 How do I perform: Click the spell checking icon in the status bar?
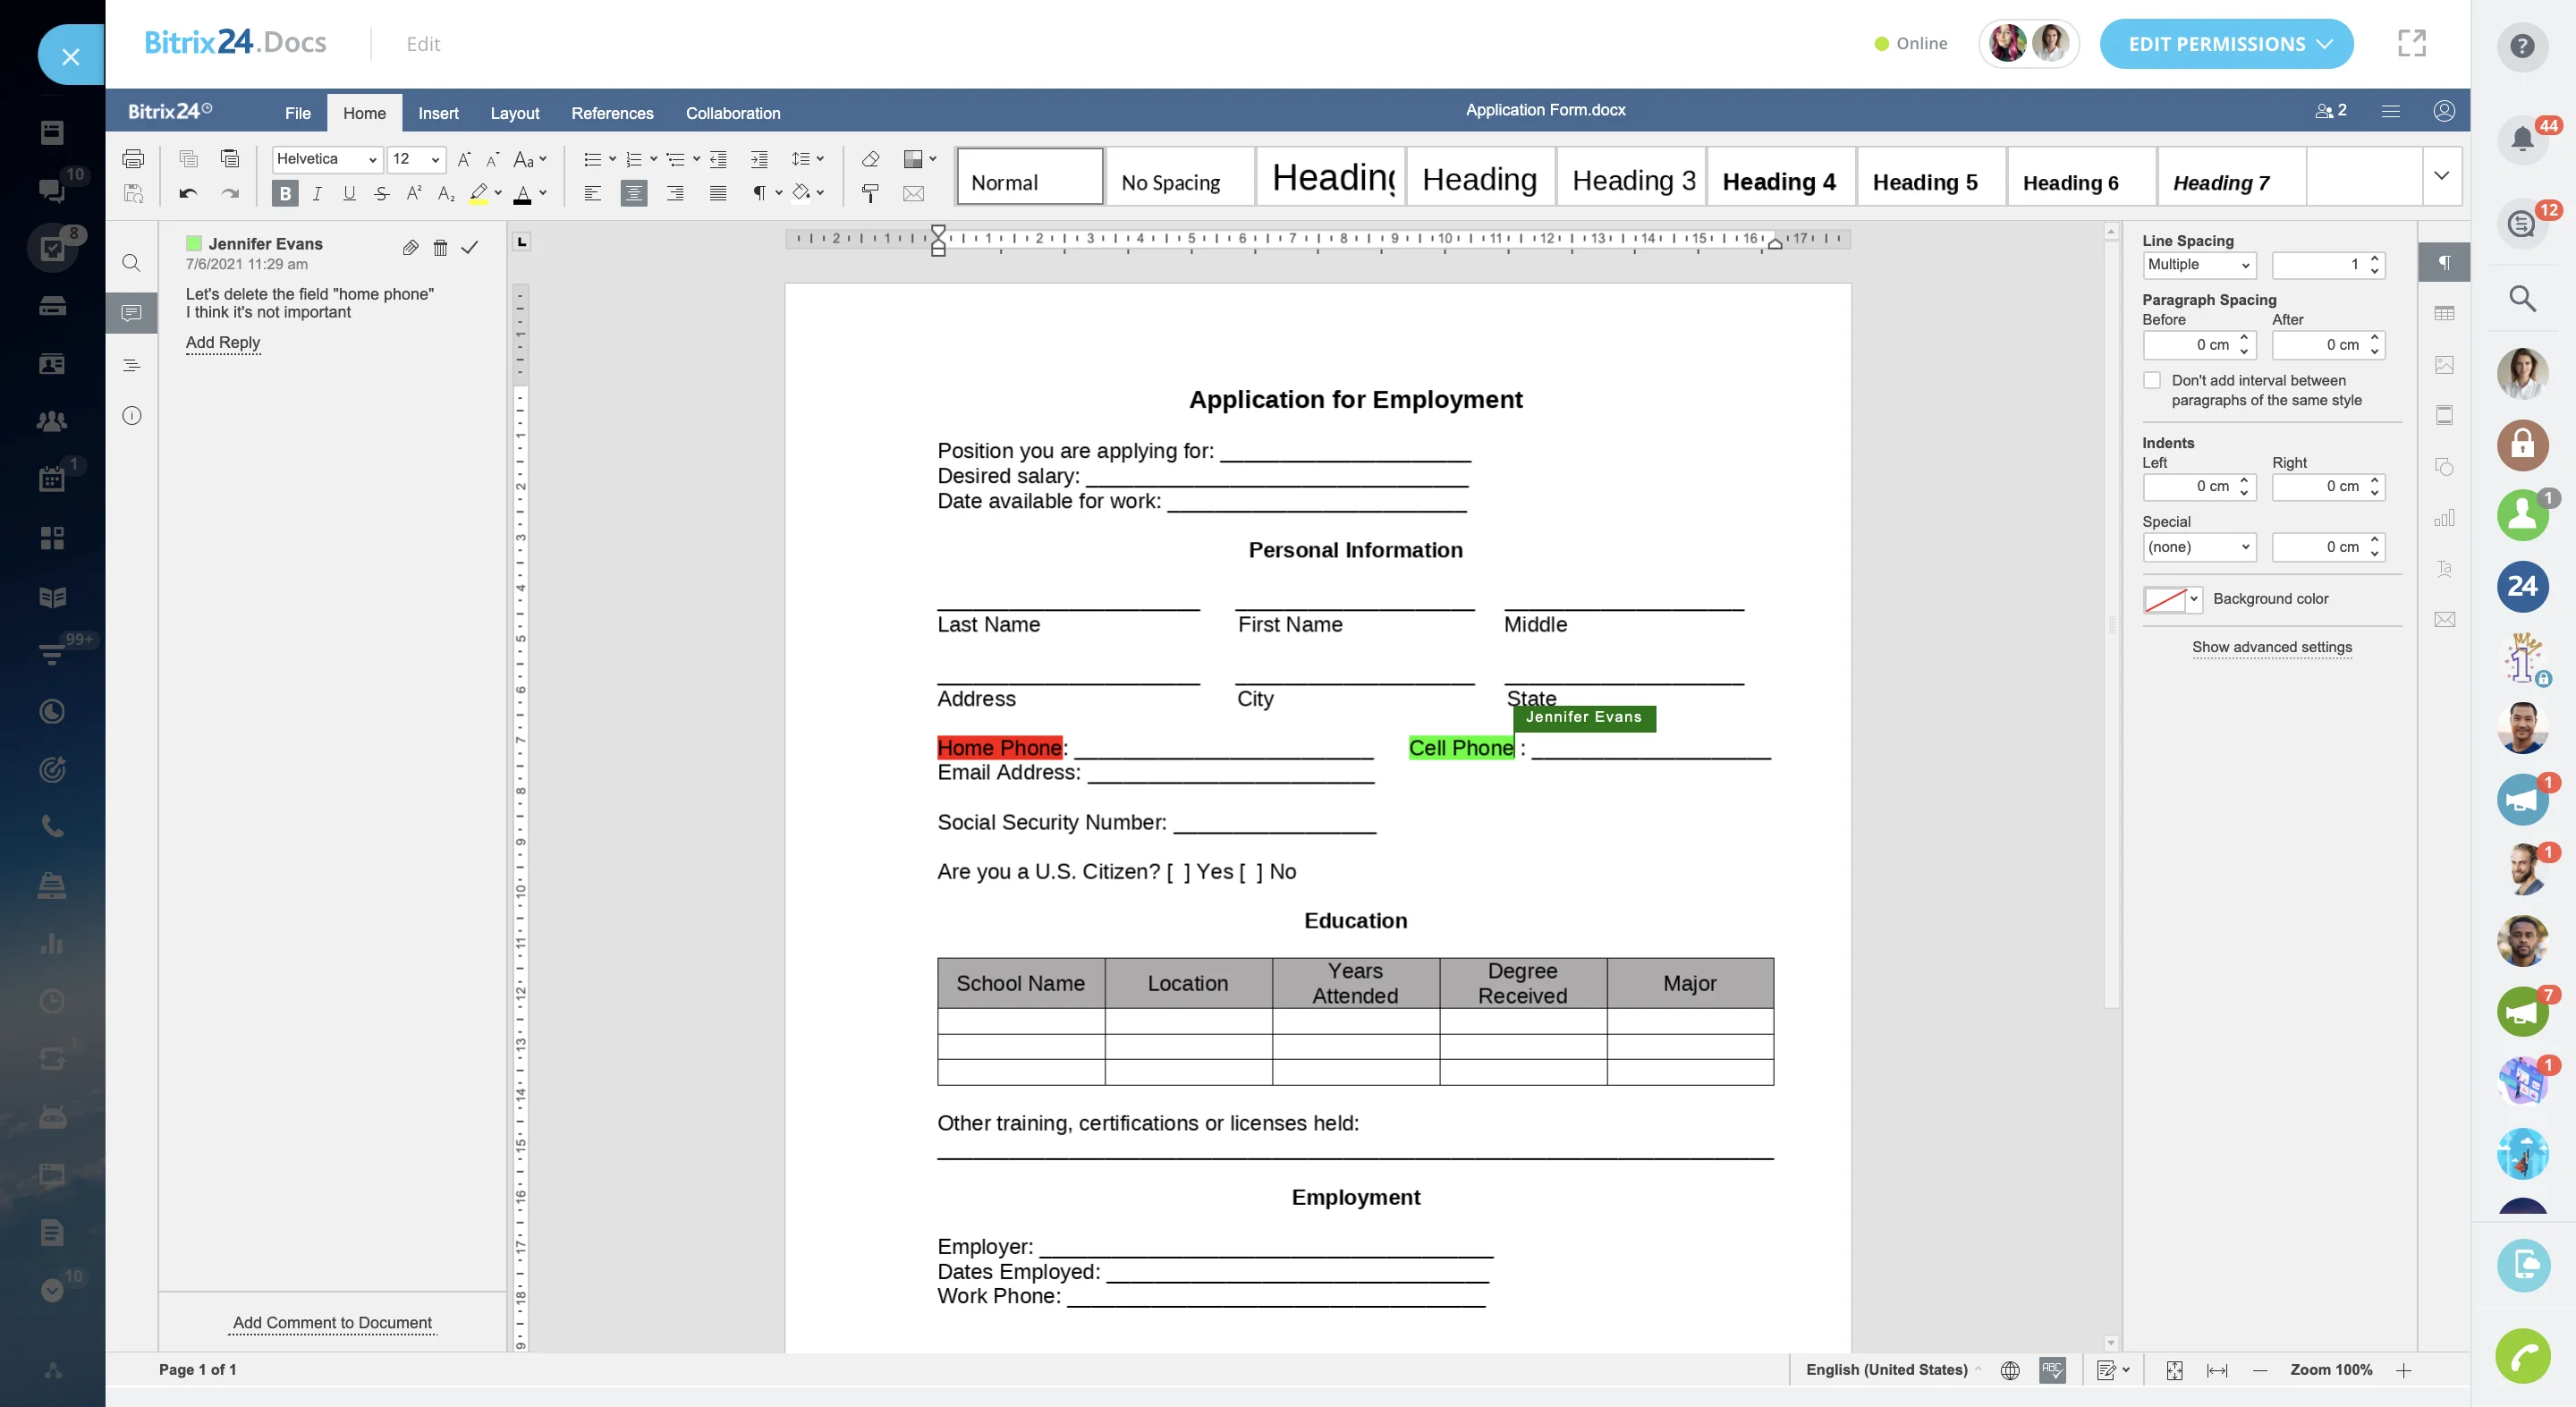(2052, 1370)
